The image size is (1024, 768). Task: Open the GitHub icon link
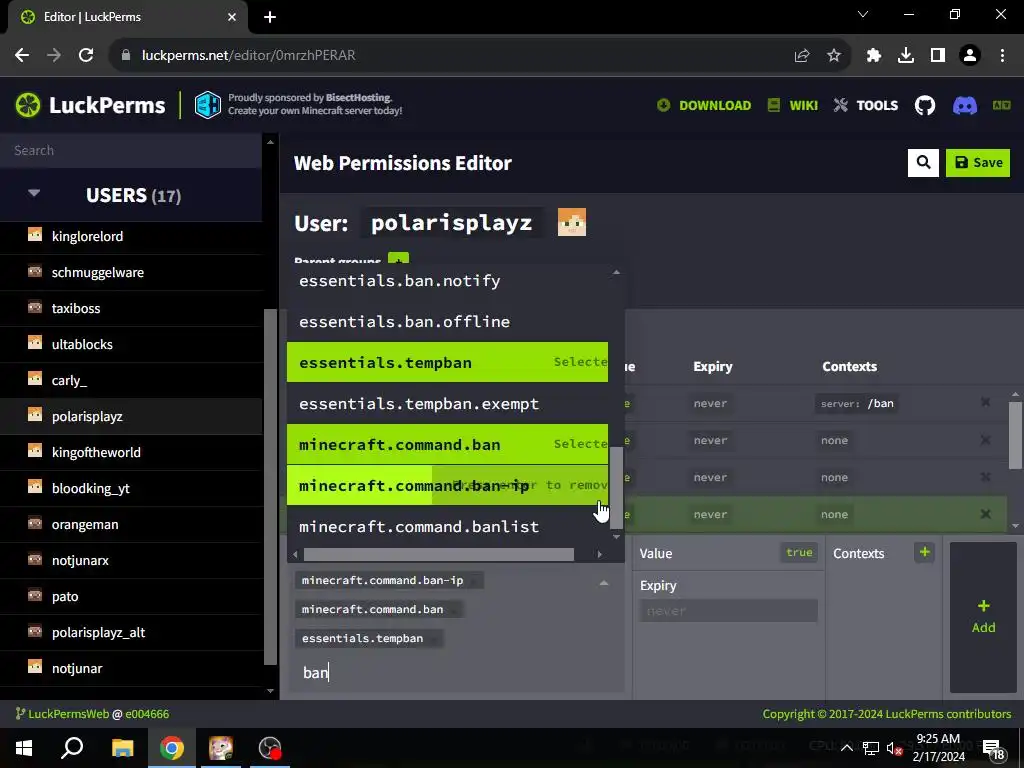click(925, 105)
